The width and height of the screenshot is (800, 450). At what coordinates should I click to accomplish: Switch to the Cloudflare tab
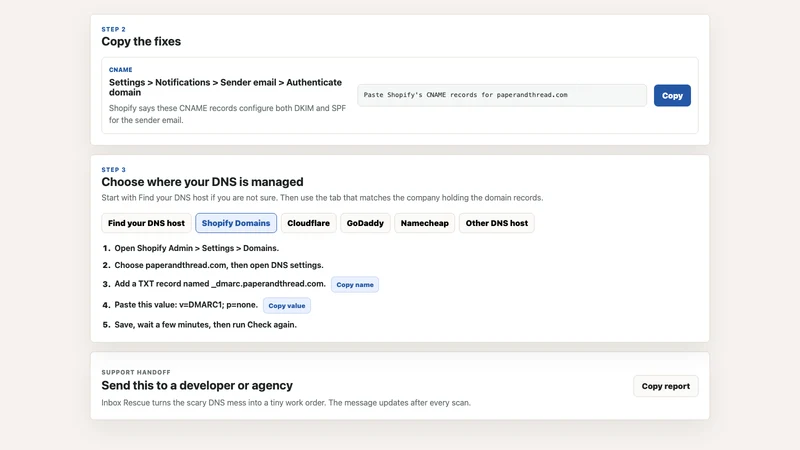click(308, 223)
